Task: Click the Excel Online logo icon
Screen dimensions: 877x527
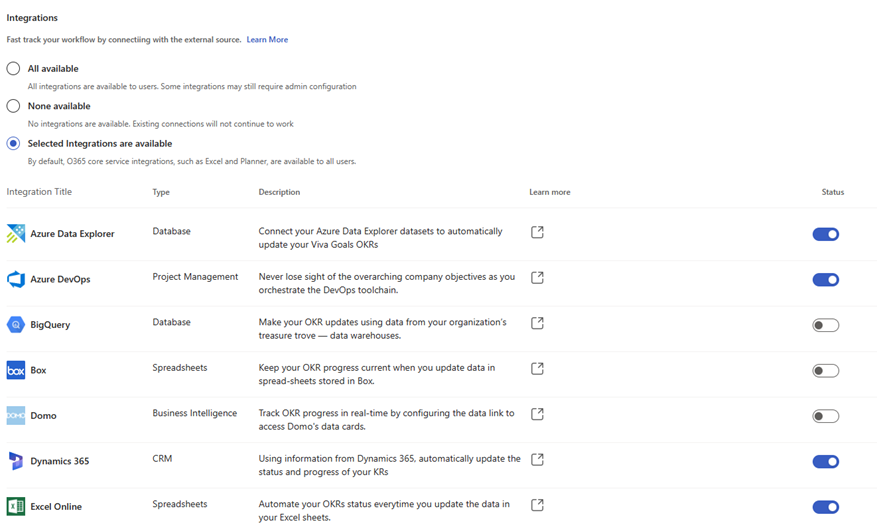Action: [16, 506]
